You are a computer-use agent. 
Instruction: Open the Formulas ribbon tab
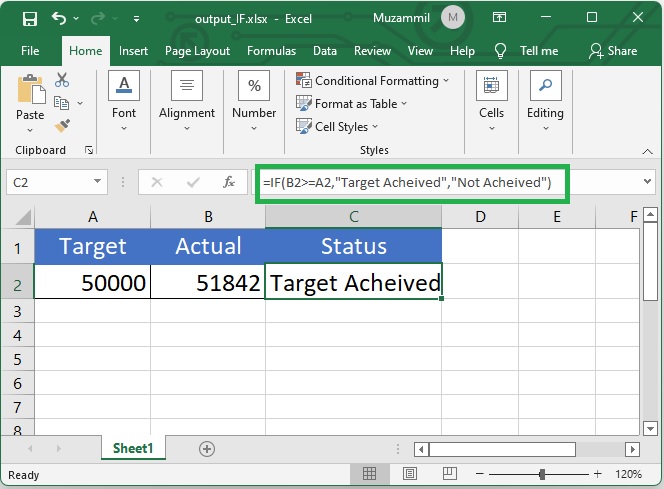pyautogui.click(x=271, y=51)
